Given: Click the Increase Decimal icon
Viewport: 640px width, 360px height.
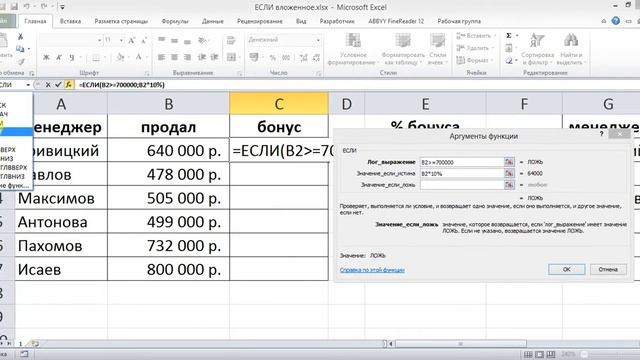Looking at the screenshot, I should [x=303, y=58].
